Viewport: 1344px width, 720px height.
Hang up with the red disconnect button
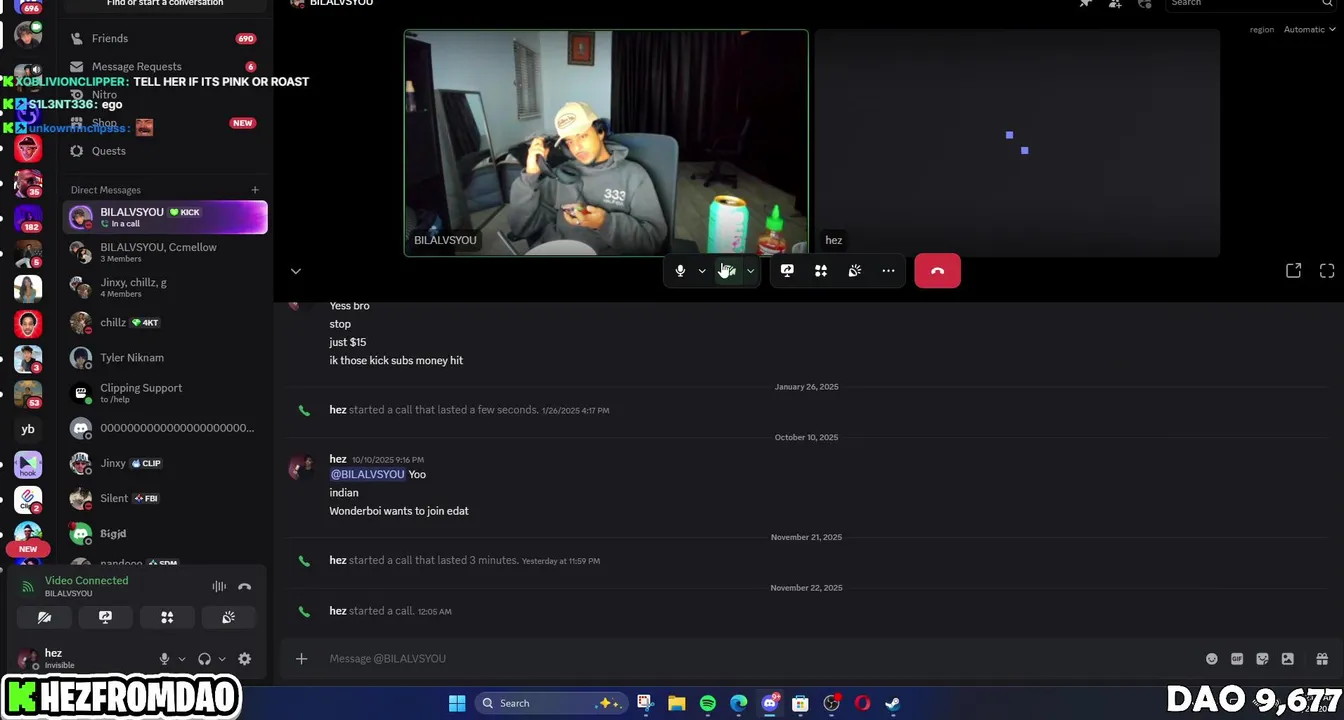(x=937, y=271)
